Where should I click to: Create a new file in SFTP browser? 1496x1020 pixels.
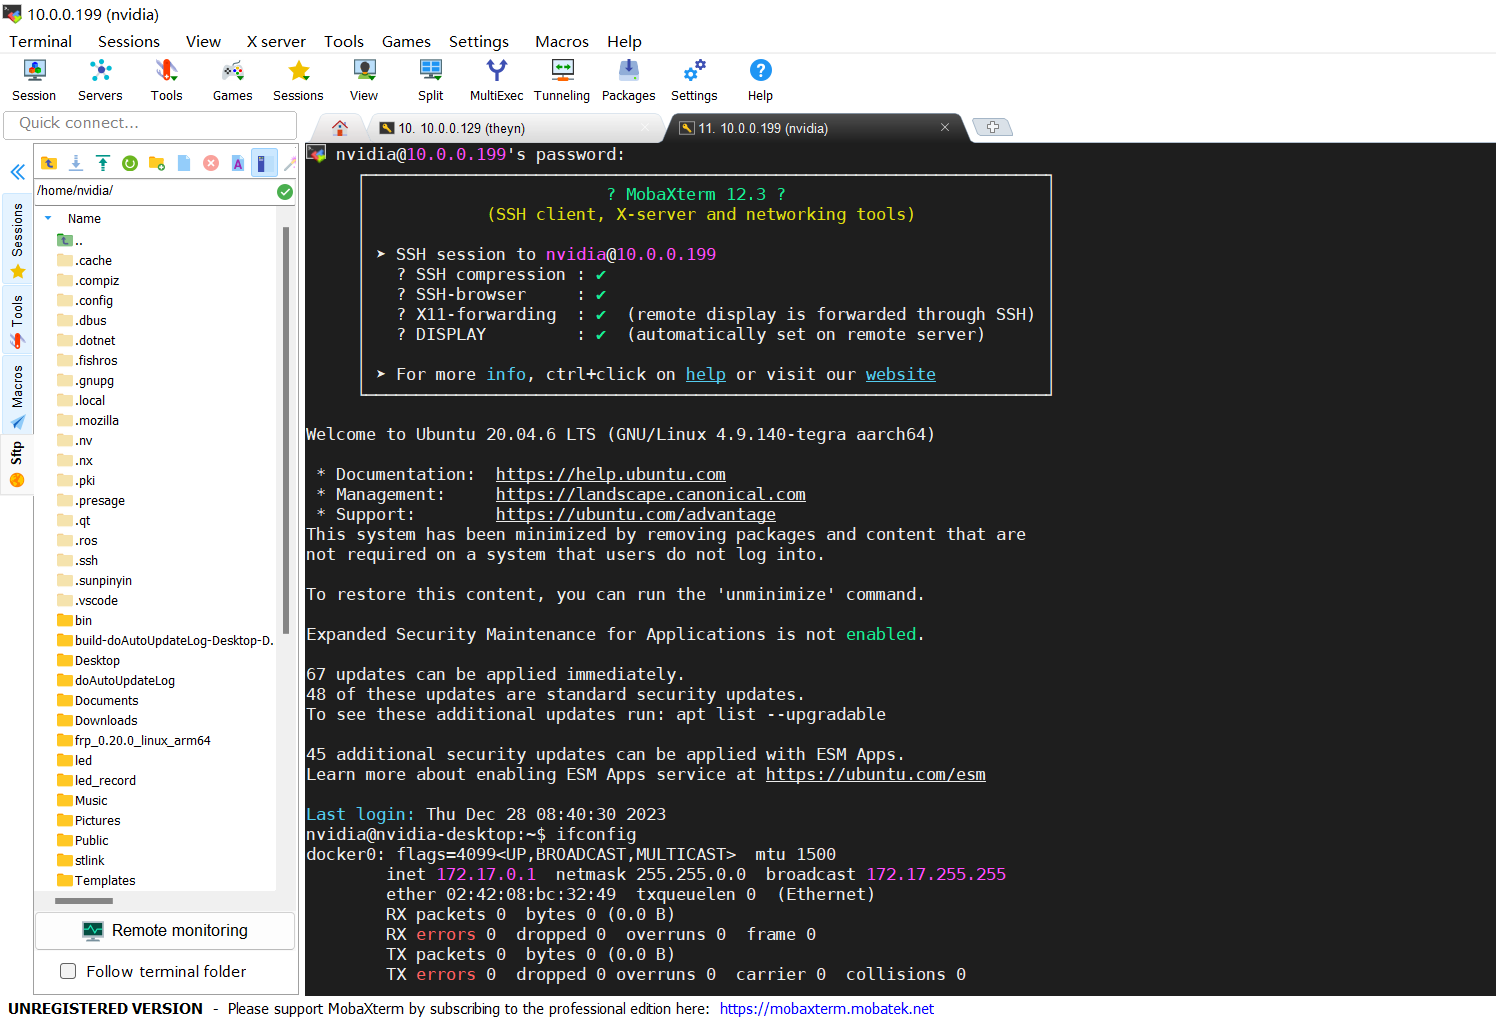[184, 163]
